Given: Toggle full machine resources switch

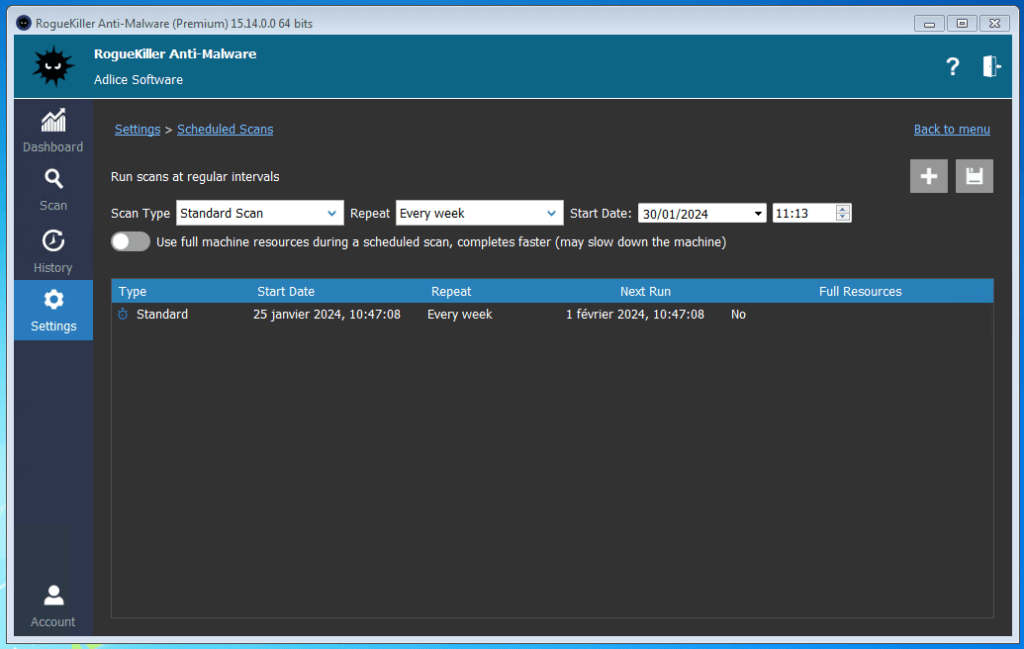Looking at the screenshot, I should click(x=131, y=242).
